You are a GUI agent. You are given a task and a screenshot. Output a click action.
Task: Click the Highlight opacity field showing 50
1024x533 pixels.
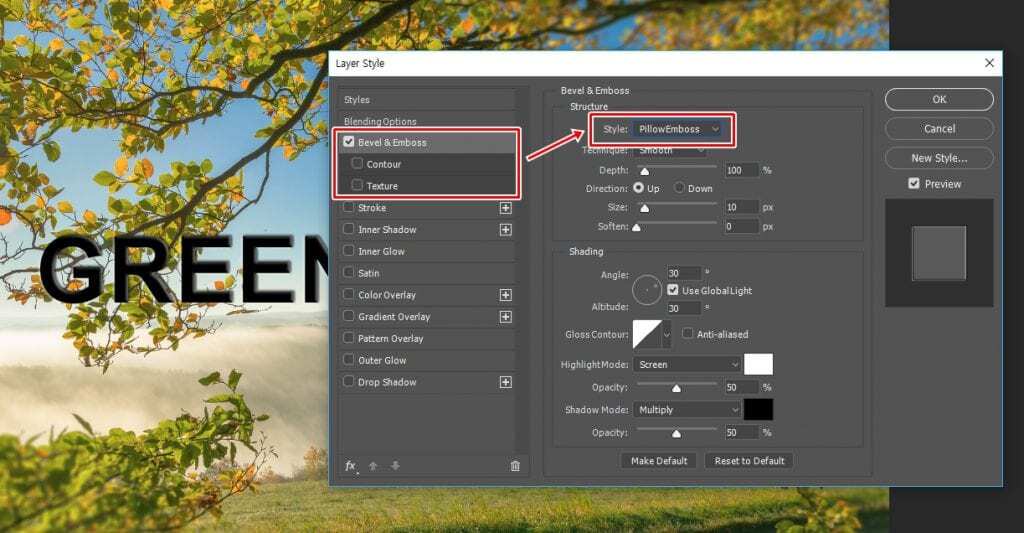tap(741, 387)
